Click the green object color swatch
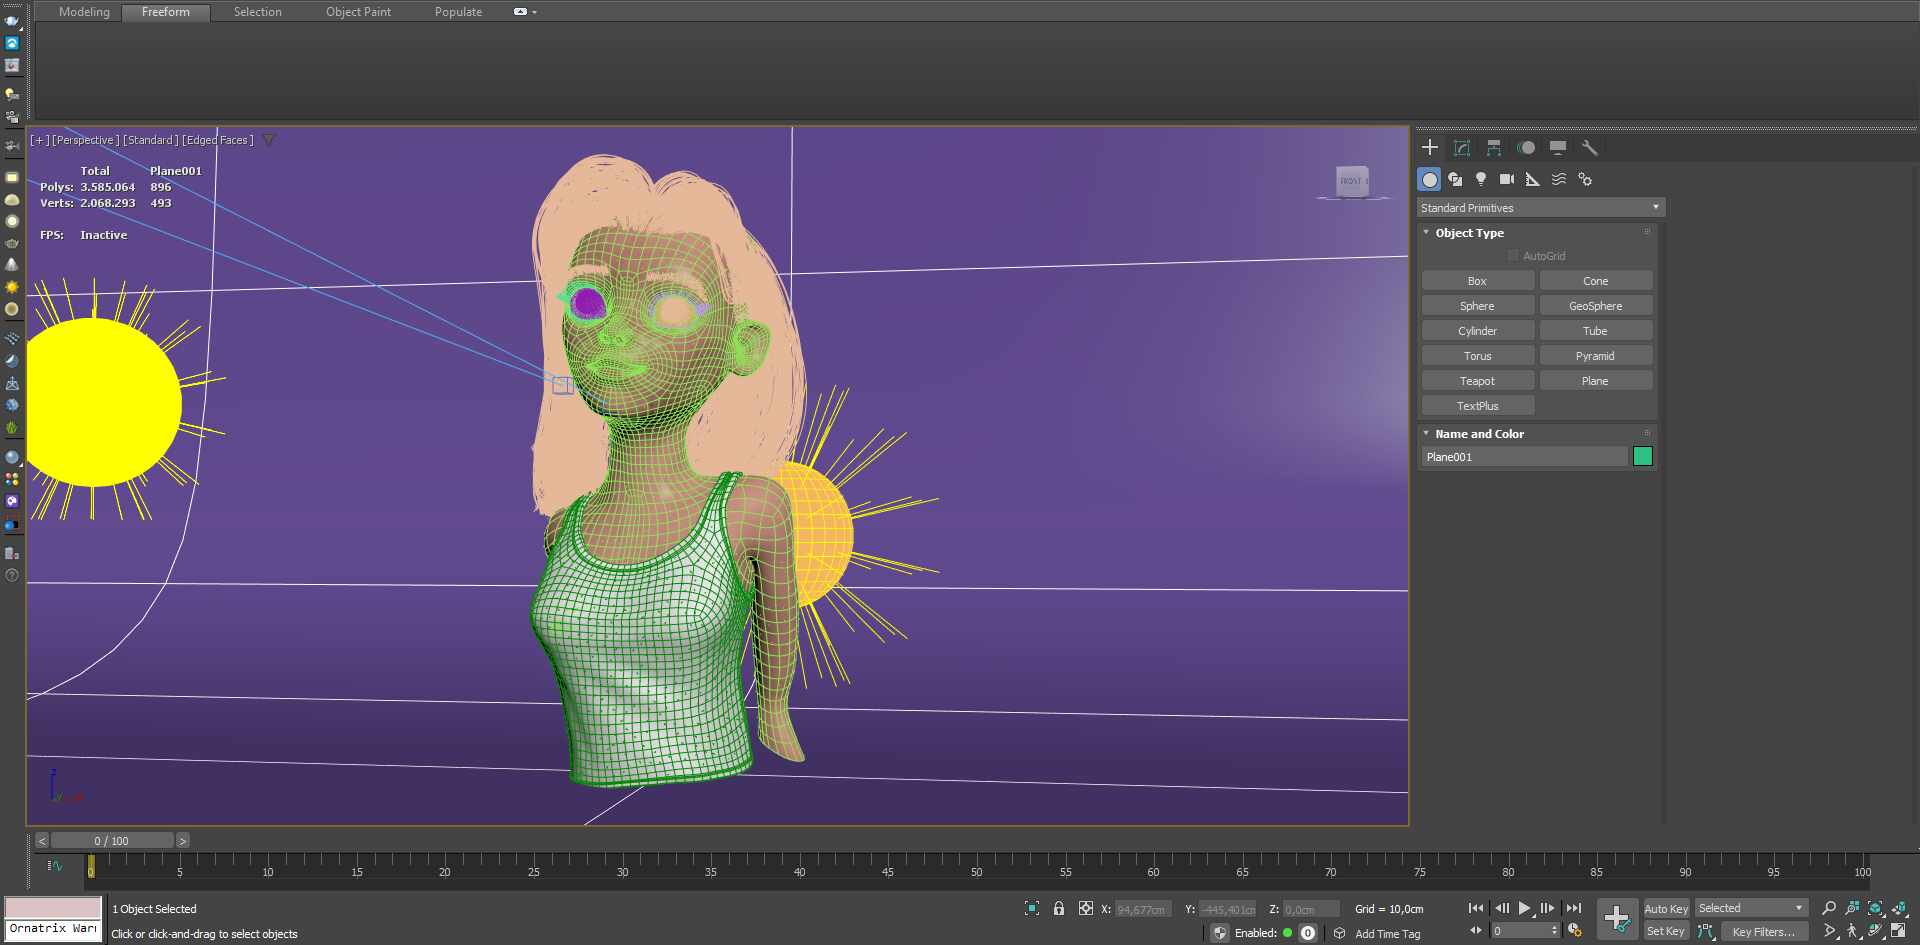Image resolution: width=1920 pixels, height=945 pixels. [x=1642, y=457]
